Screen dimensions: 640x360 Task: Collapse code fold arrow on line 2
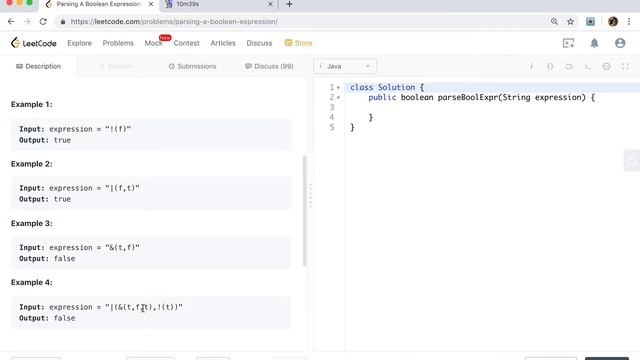point(338,98)
